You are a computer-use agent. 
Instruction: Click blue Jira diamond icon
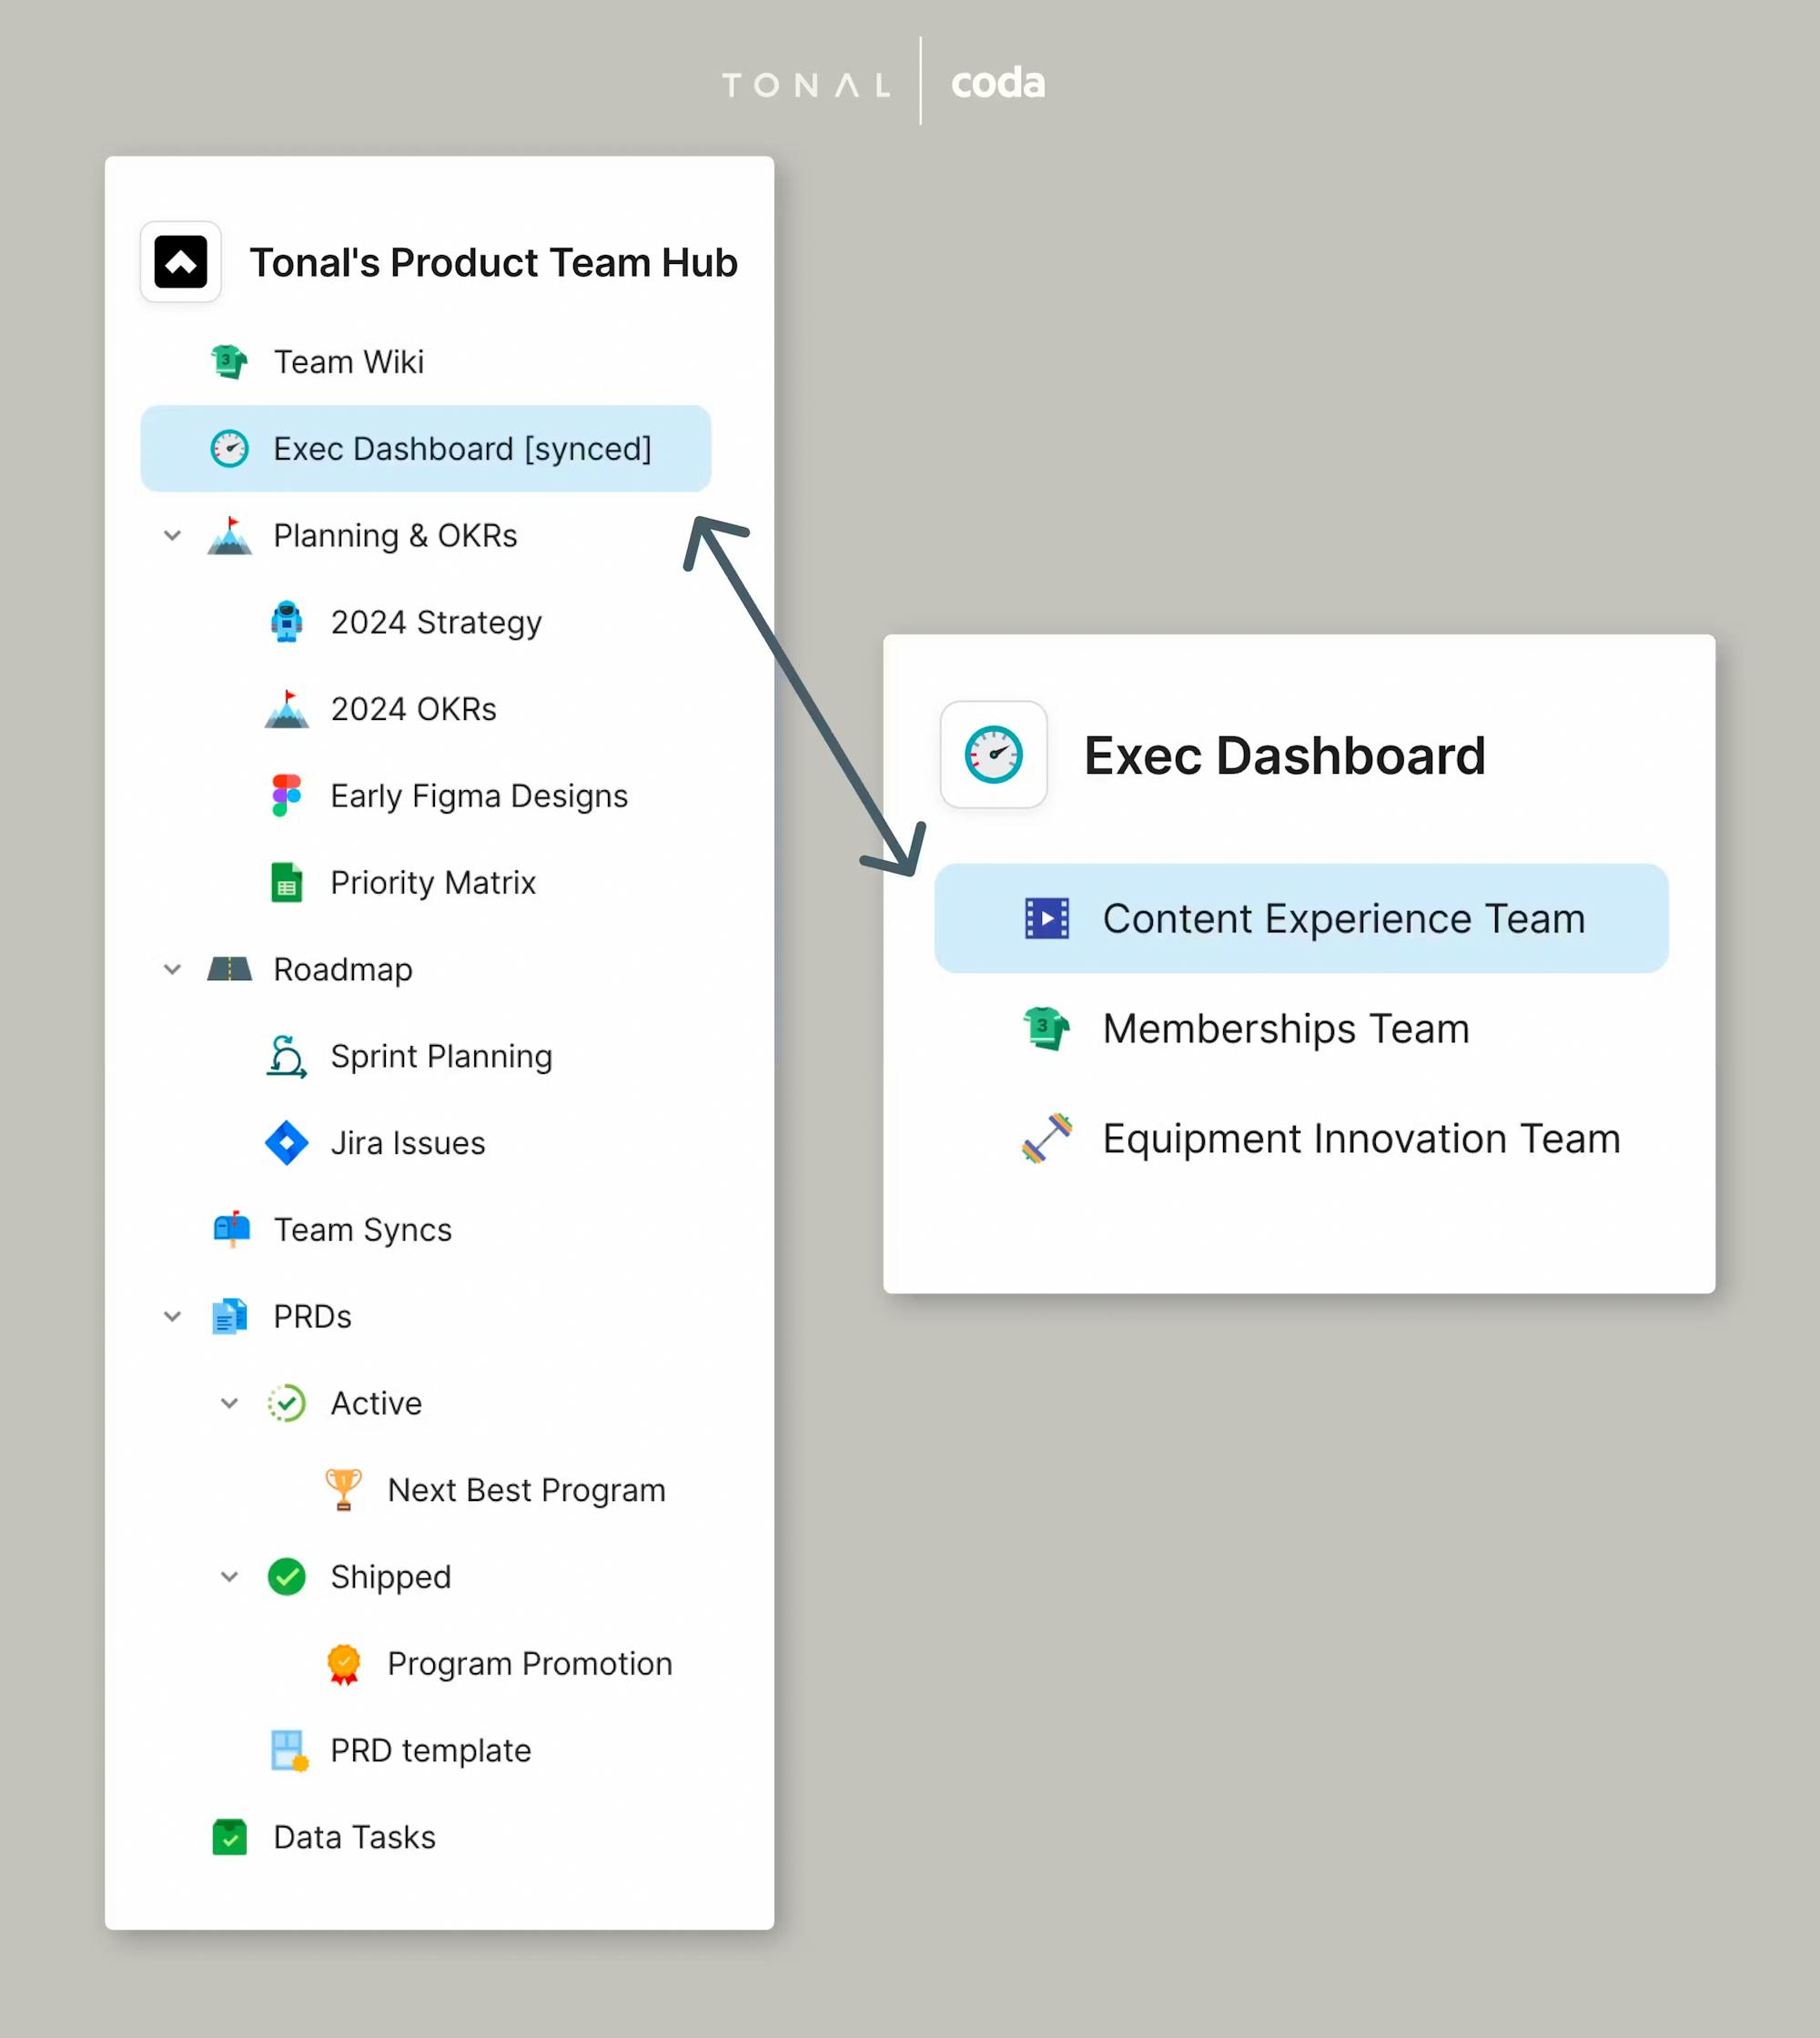pos(287,1142)
